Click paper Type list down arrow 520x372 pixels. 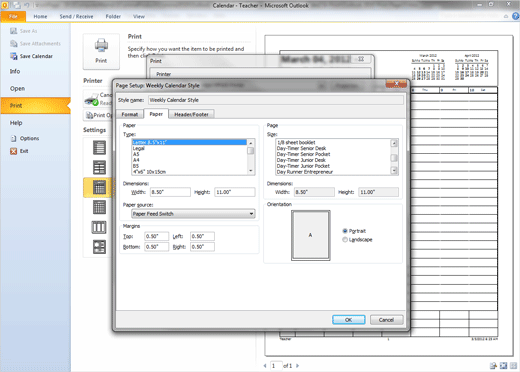[x=251, y=171]
